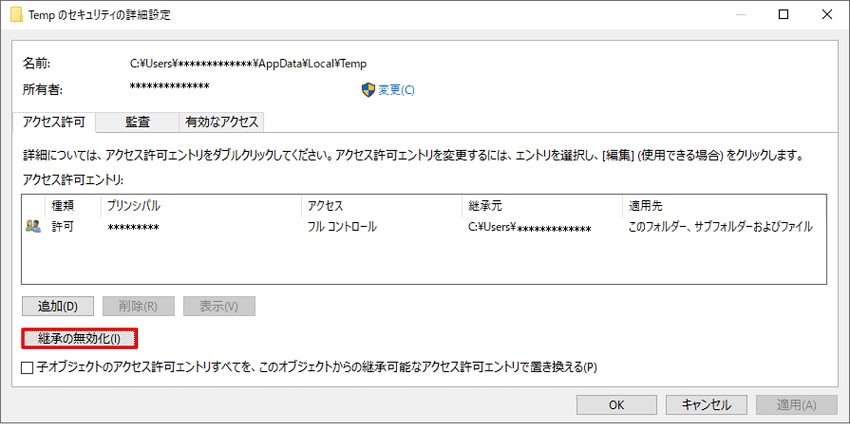Confirm with the OK button

pyautogui.click(x=616, y=405)
